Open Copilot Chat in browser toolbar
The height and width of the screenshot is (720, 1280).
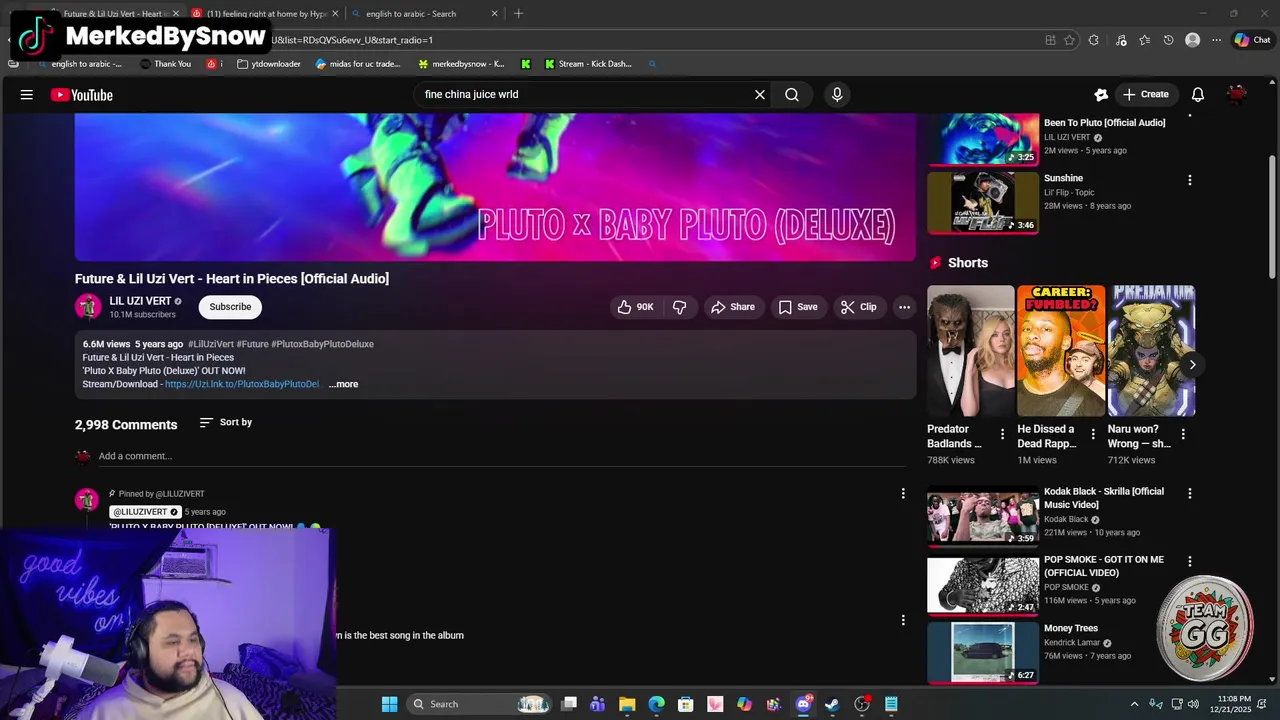tap(1252, 40)
